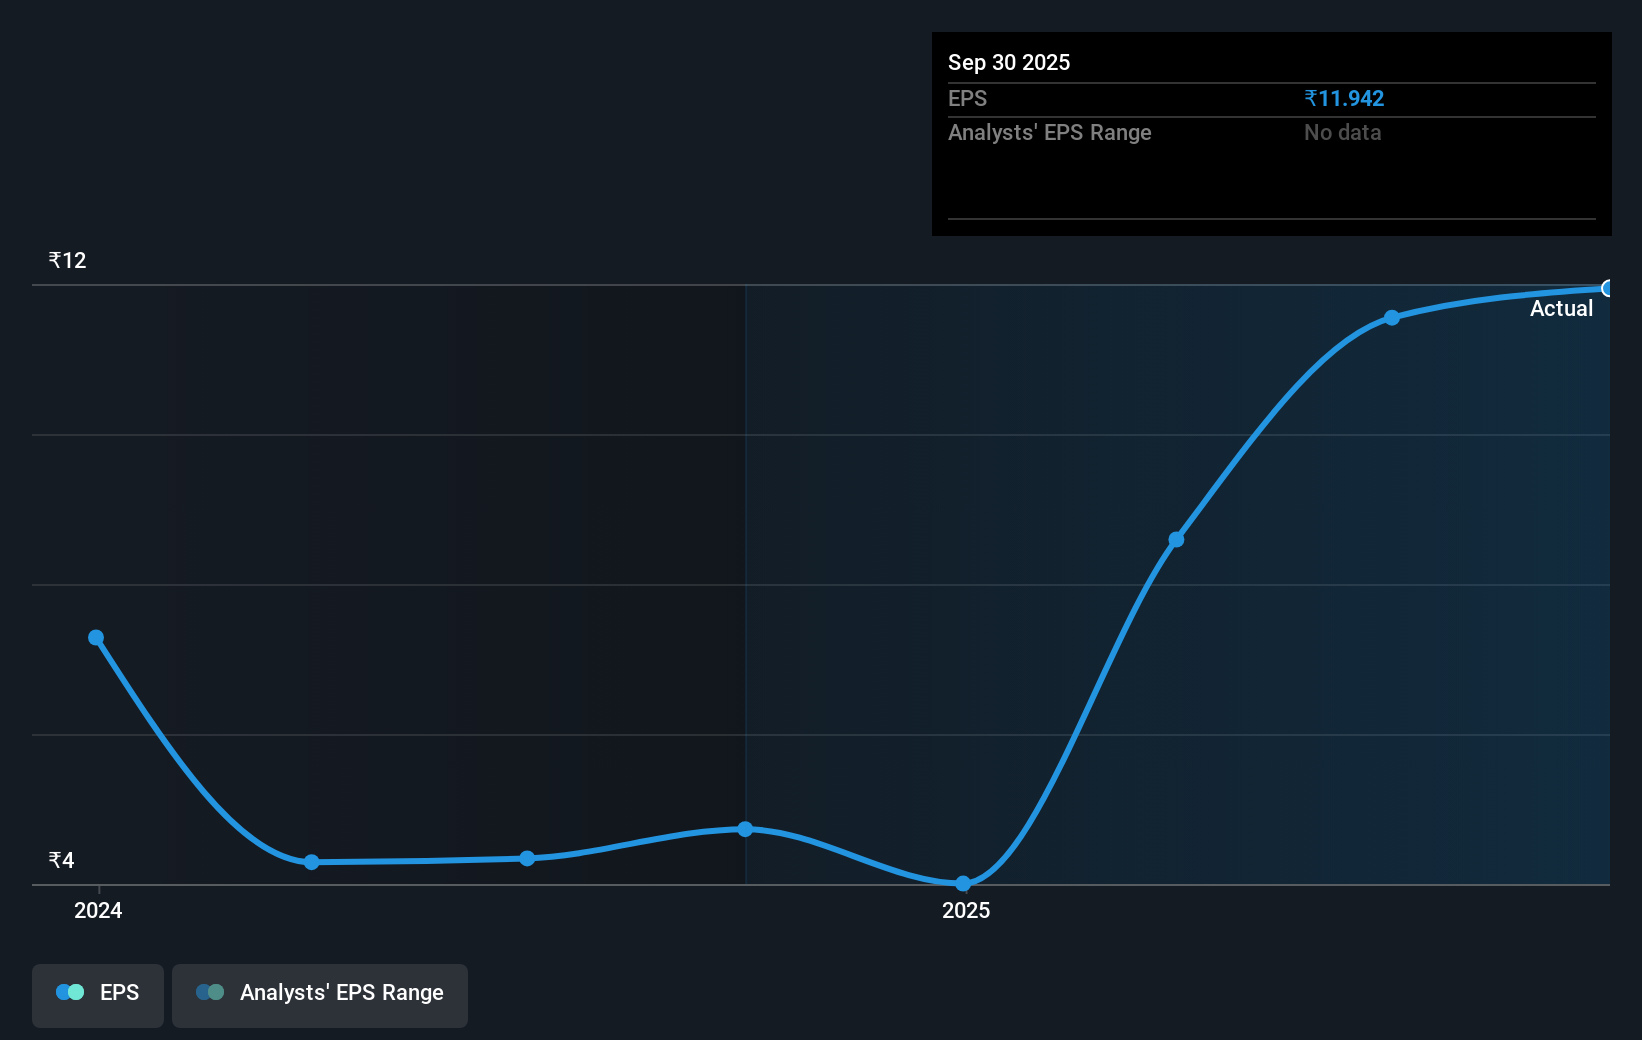Click the ₹11.942 EPS value in tooltip
This screenshot has width=1642, height=1040.
tap(1344, 99)
